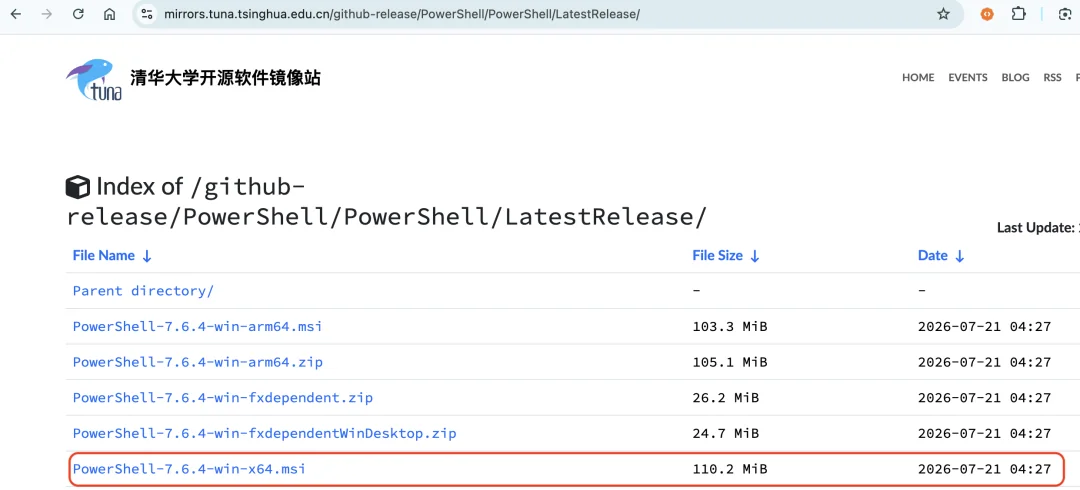Viewport: 1080px width, 490px height.
Task: Click the browser forward arrow
Action: (x=47, y=14)
